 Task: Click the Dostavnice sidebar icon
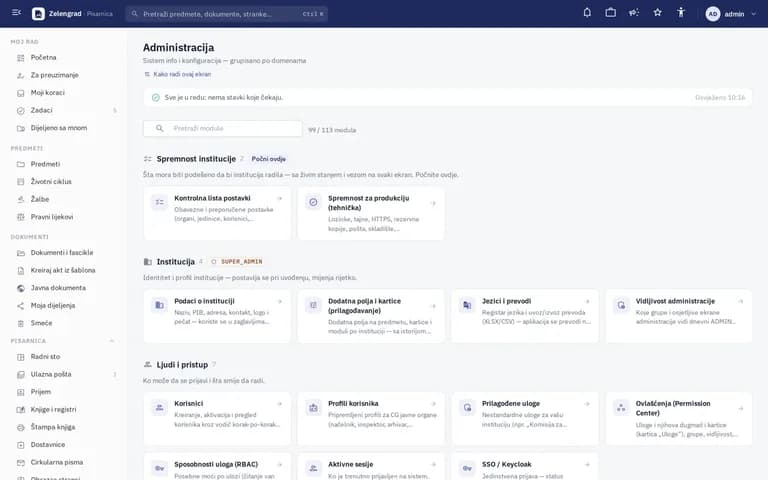(x=21, y=445)
